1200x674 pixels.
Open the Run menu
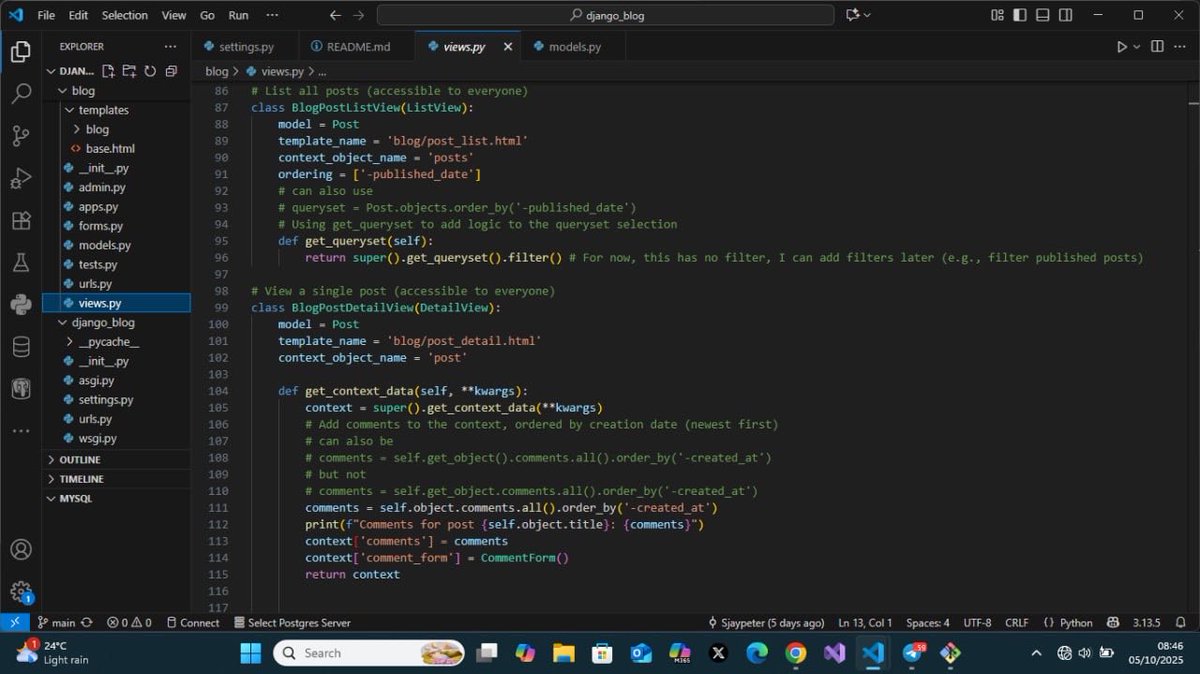[238, 15]
